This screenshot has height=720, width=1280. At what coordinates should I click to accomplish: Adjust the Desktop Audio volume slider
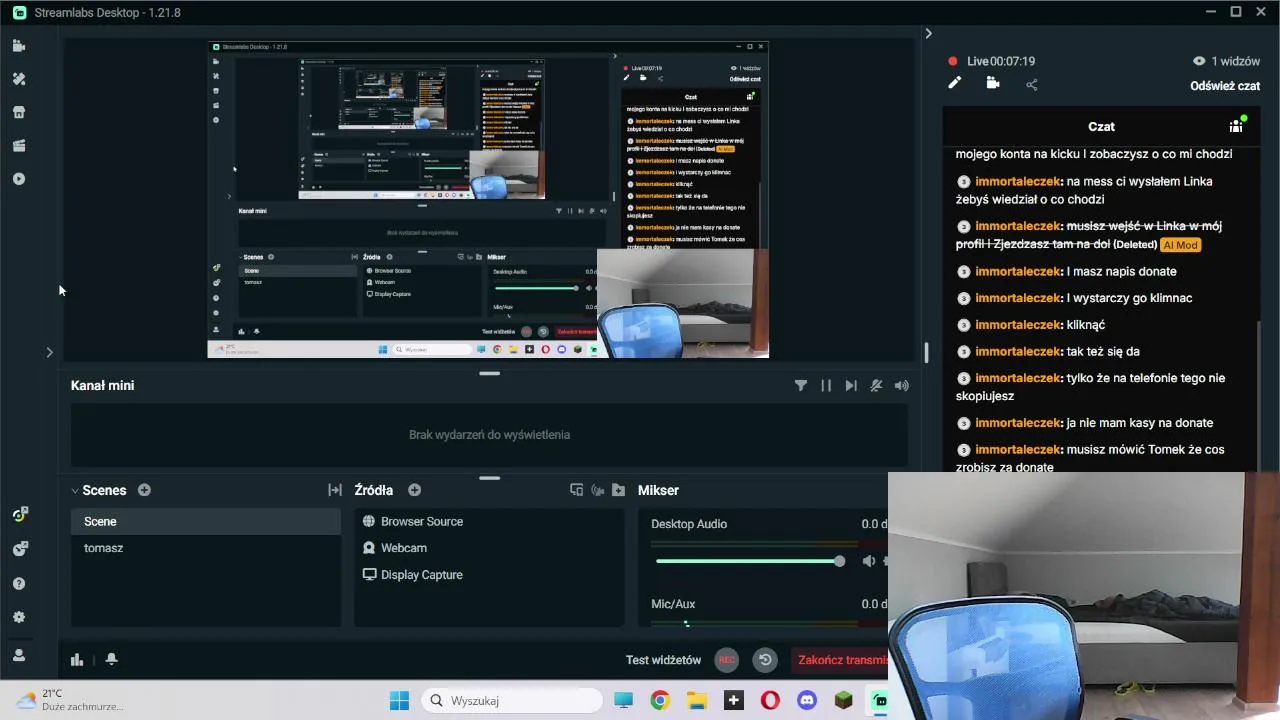pyautogui.click(x=750, y=562)
